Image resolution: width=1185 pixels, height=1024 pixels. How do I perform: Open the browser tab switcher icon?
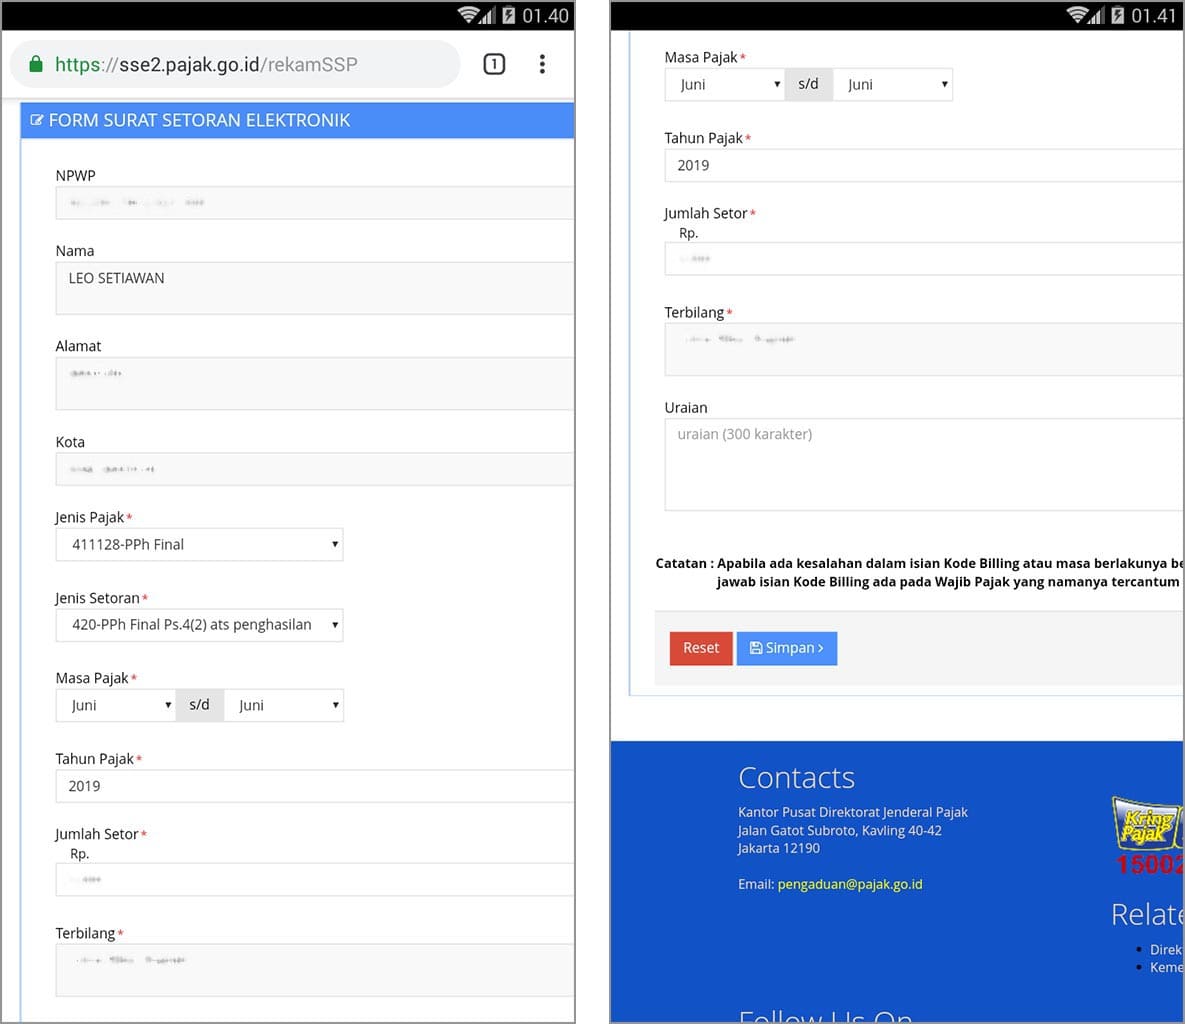[493, 64]
